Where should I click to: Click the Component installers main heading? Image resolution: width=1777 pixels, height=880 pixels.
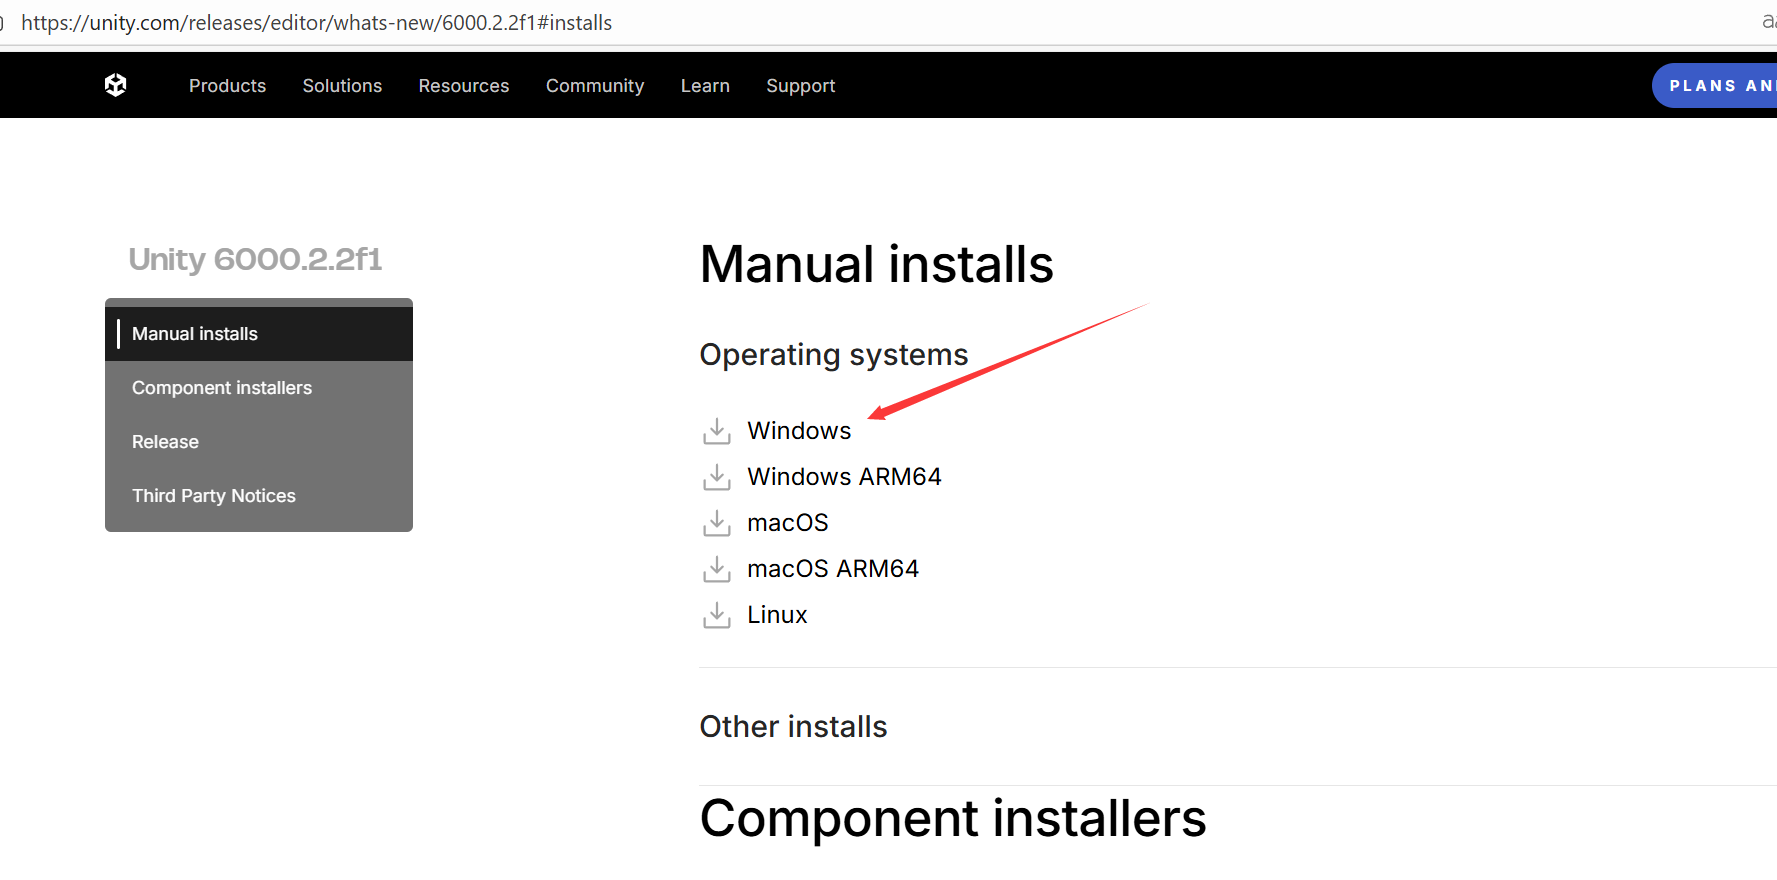click(x=953, y=819)
